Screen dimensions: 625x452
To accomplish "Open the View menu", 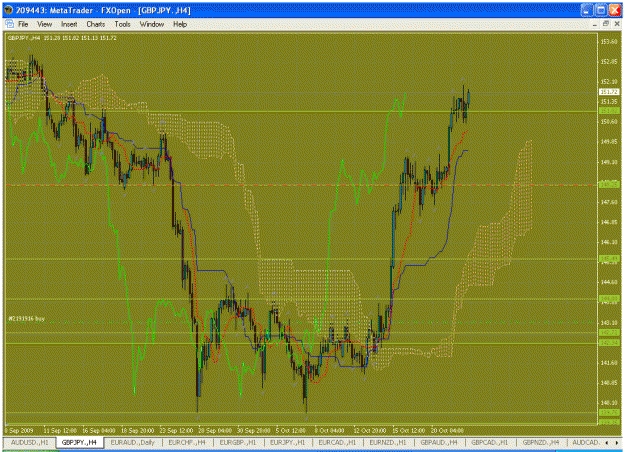I will pyautogui.click(x=44, y=24).
